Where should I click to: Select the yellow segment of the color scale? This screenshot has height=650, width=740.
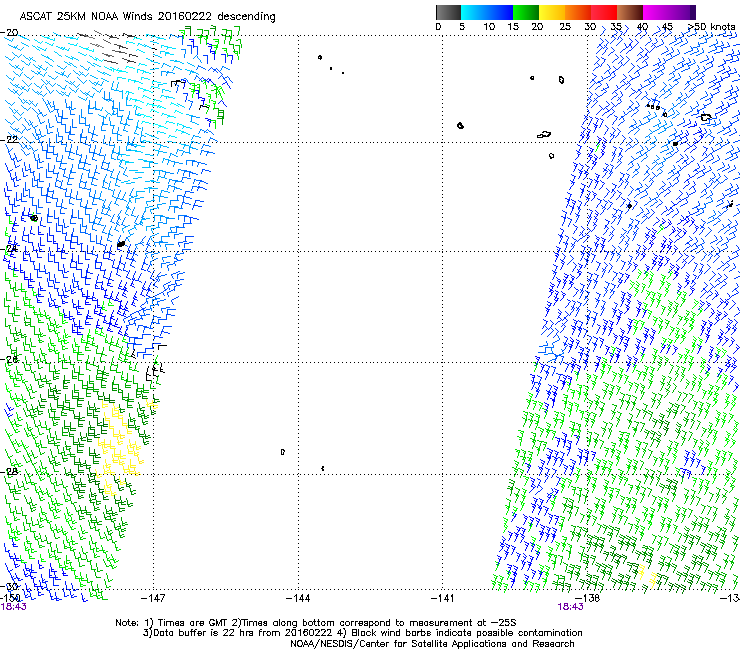[x=552, y=12]
